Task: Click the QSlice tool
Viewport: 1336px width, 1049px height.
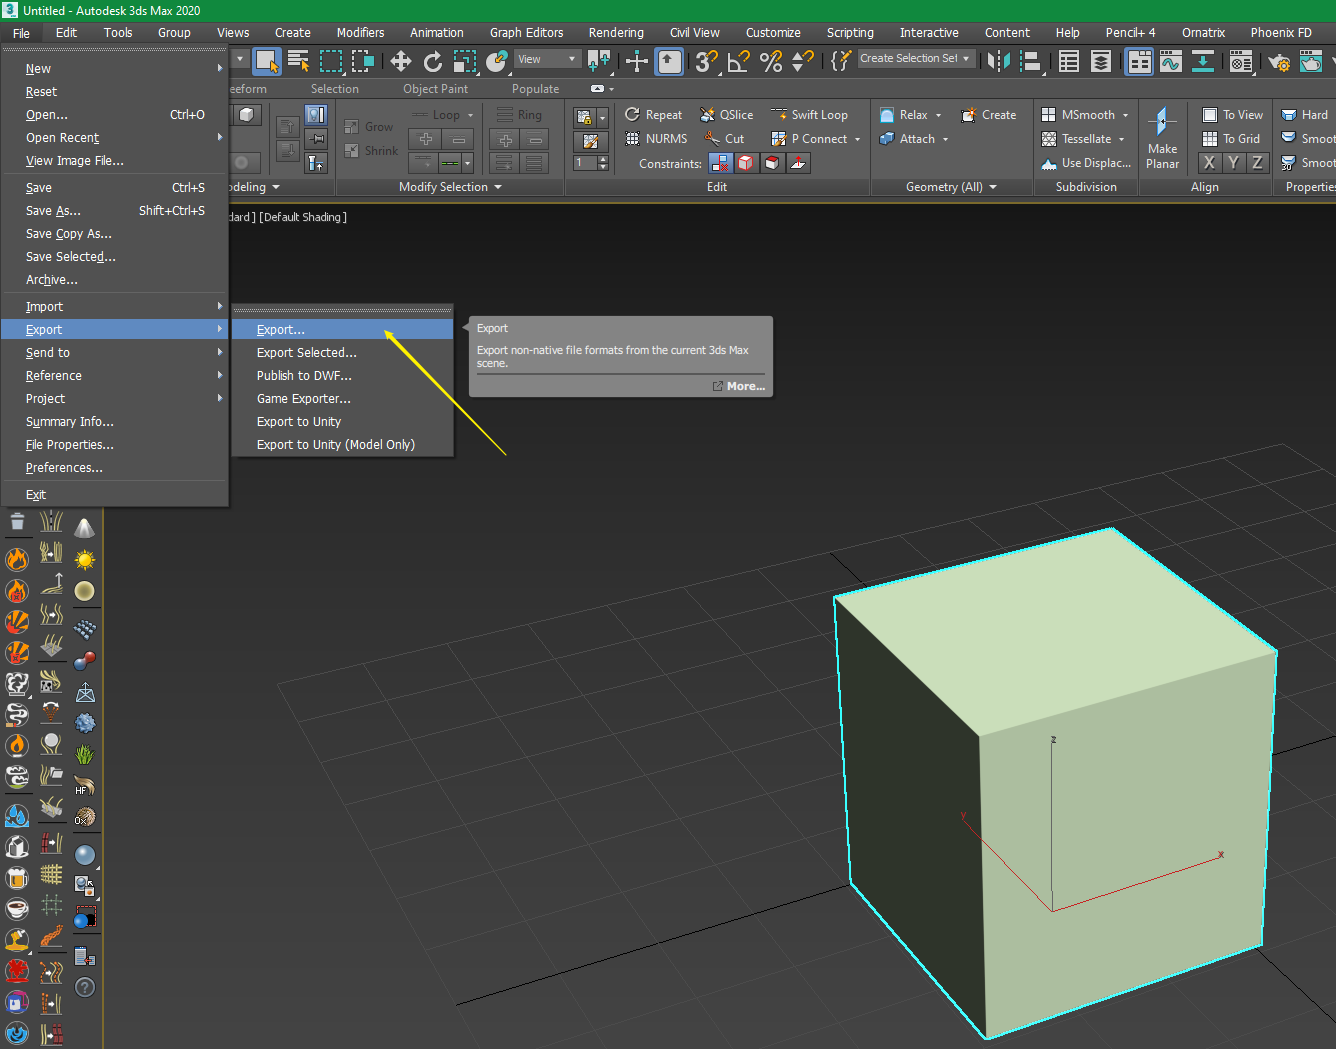Action: 727,115
